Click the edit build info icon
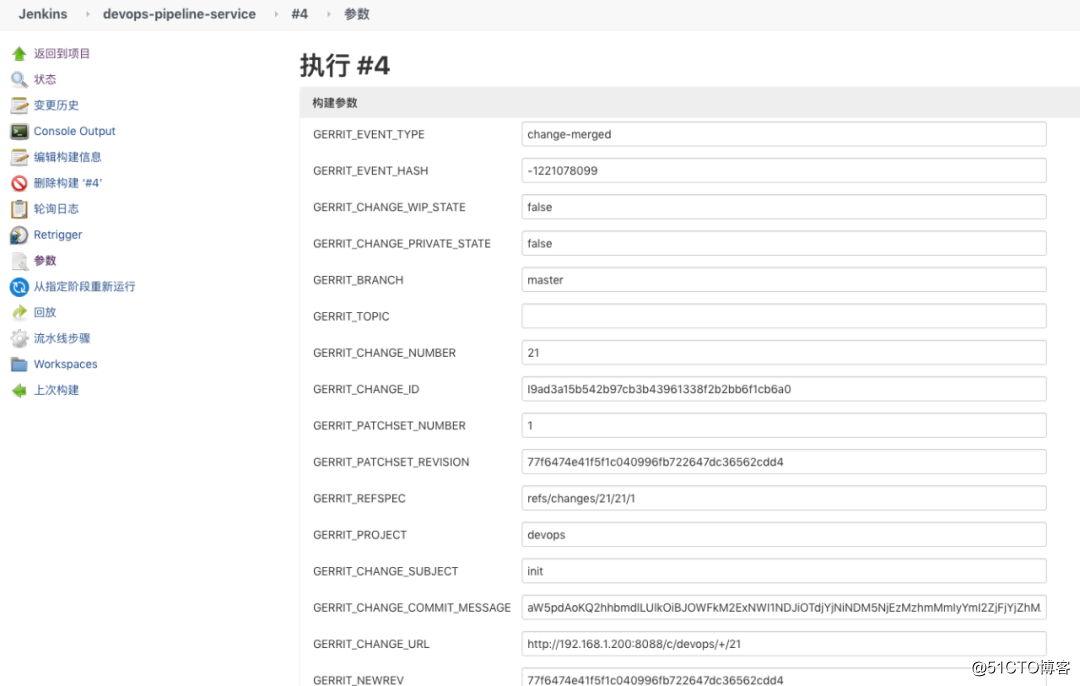Image resolution: width=1080 pixels, height=686 pixels. [19, 157]
